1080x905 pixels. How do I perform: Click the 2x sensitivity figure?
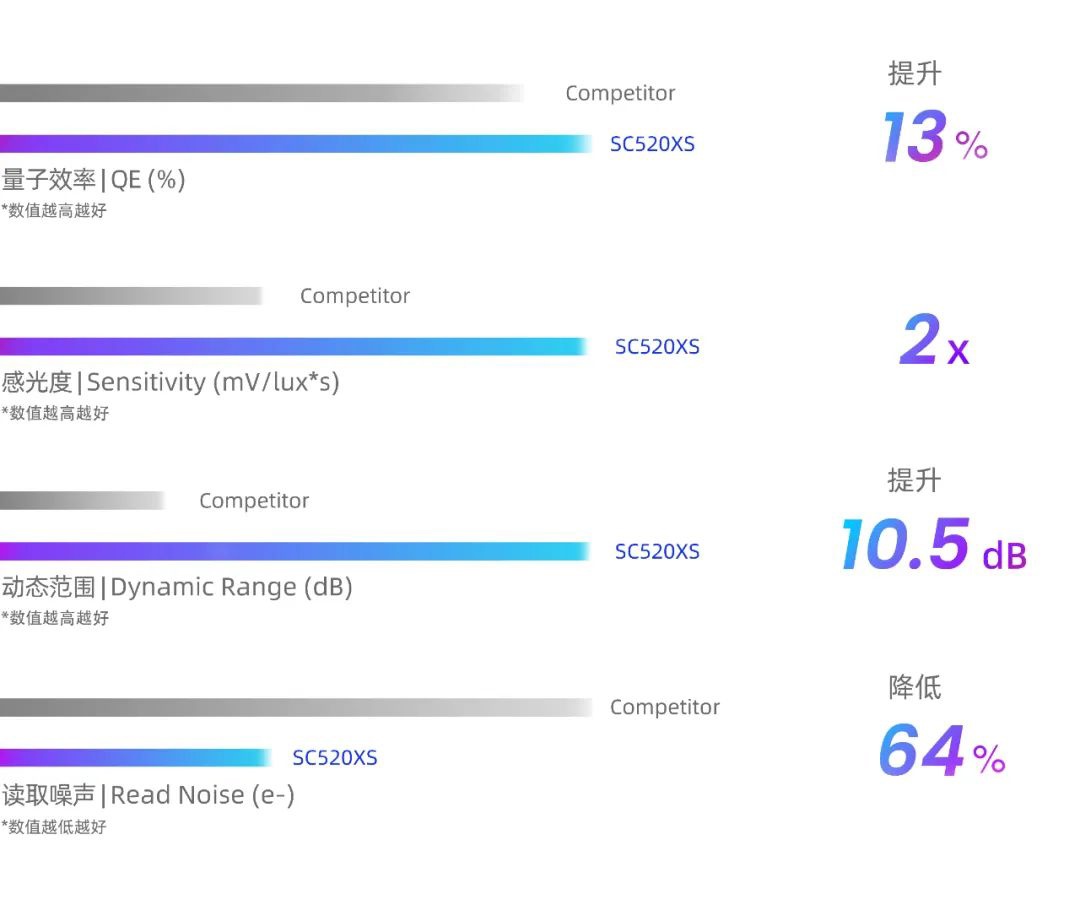coord(935,340)
